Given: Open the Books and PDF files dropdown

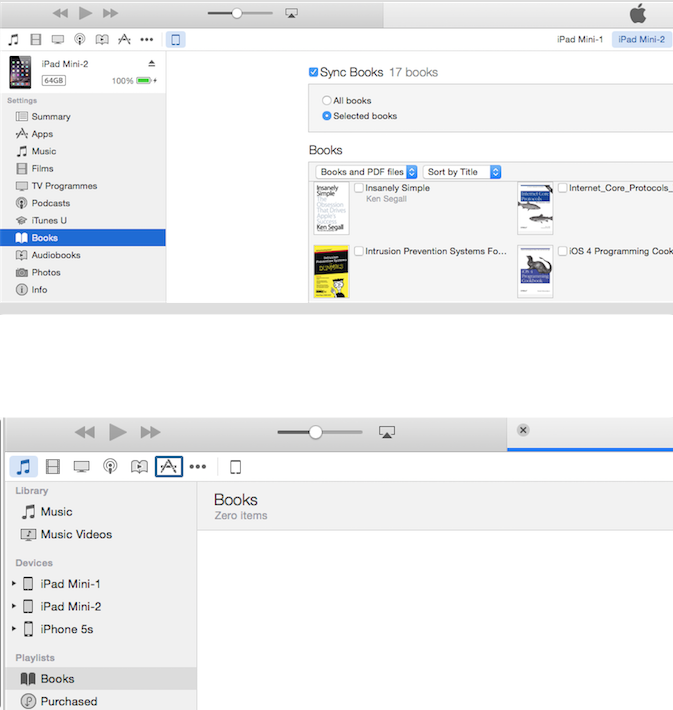Looking at the screenshot, I should click(x=366, y=172).
